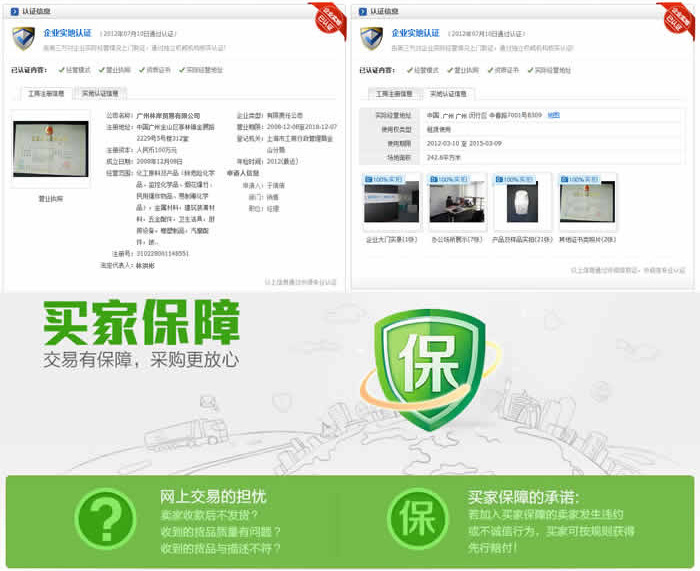700x571 pixels.
Task: Click the 收到的货品与描述不符 question line
Action: [220, 548]
